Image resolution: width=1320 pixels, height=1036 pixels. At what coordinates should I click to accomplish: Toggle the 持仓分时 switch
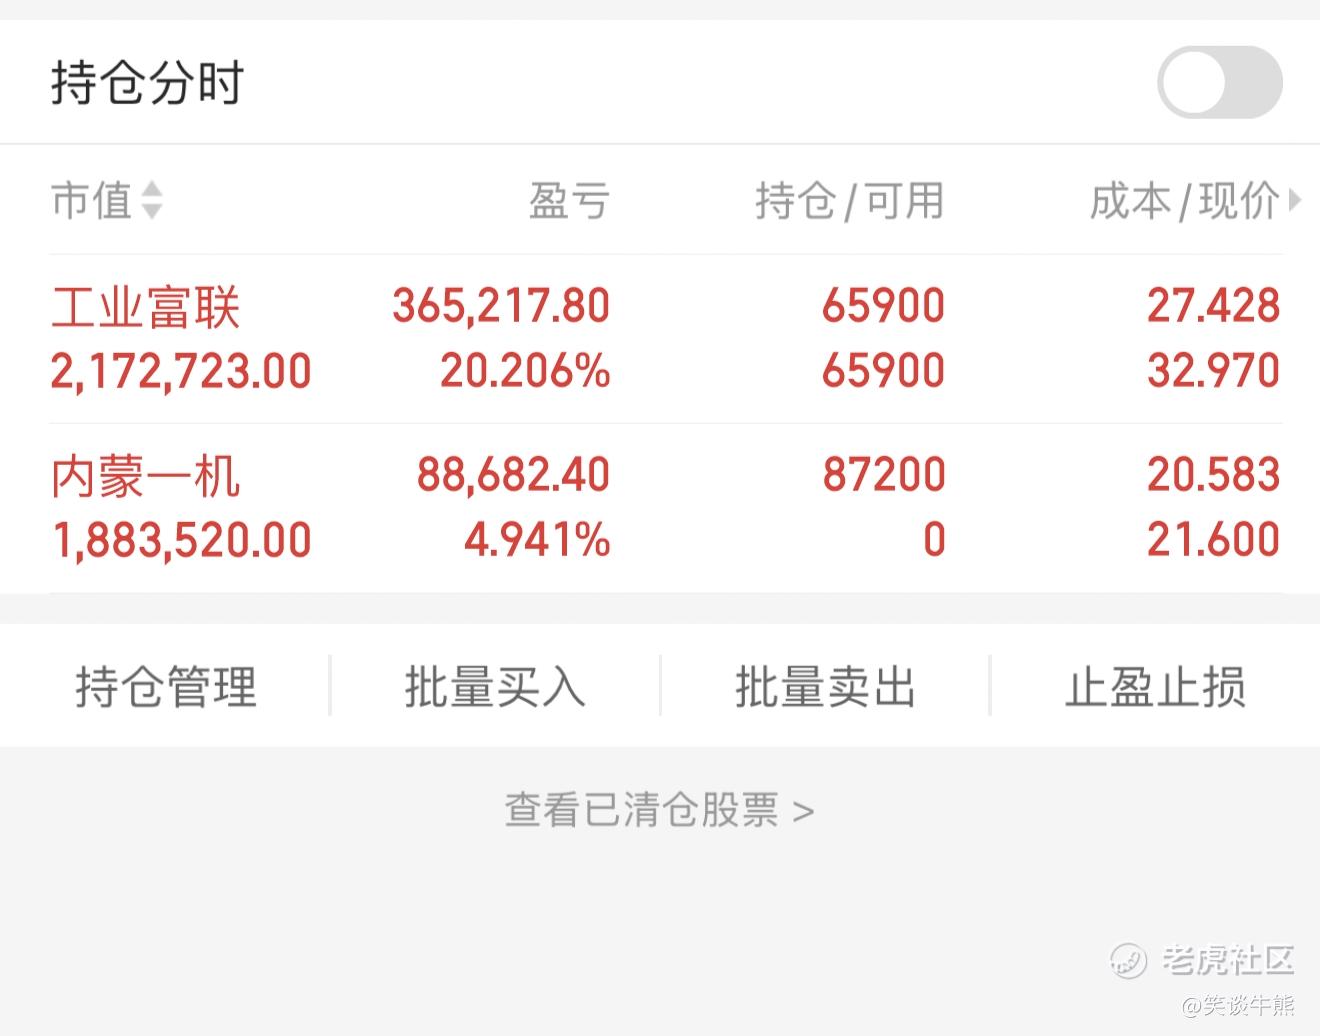[1219, 82]
